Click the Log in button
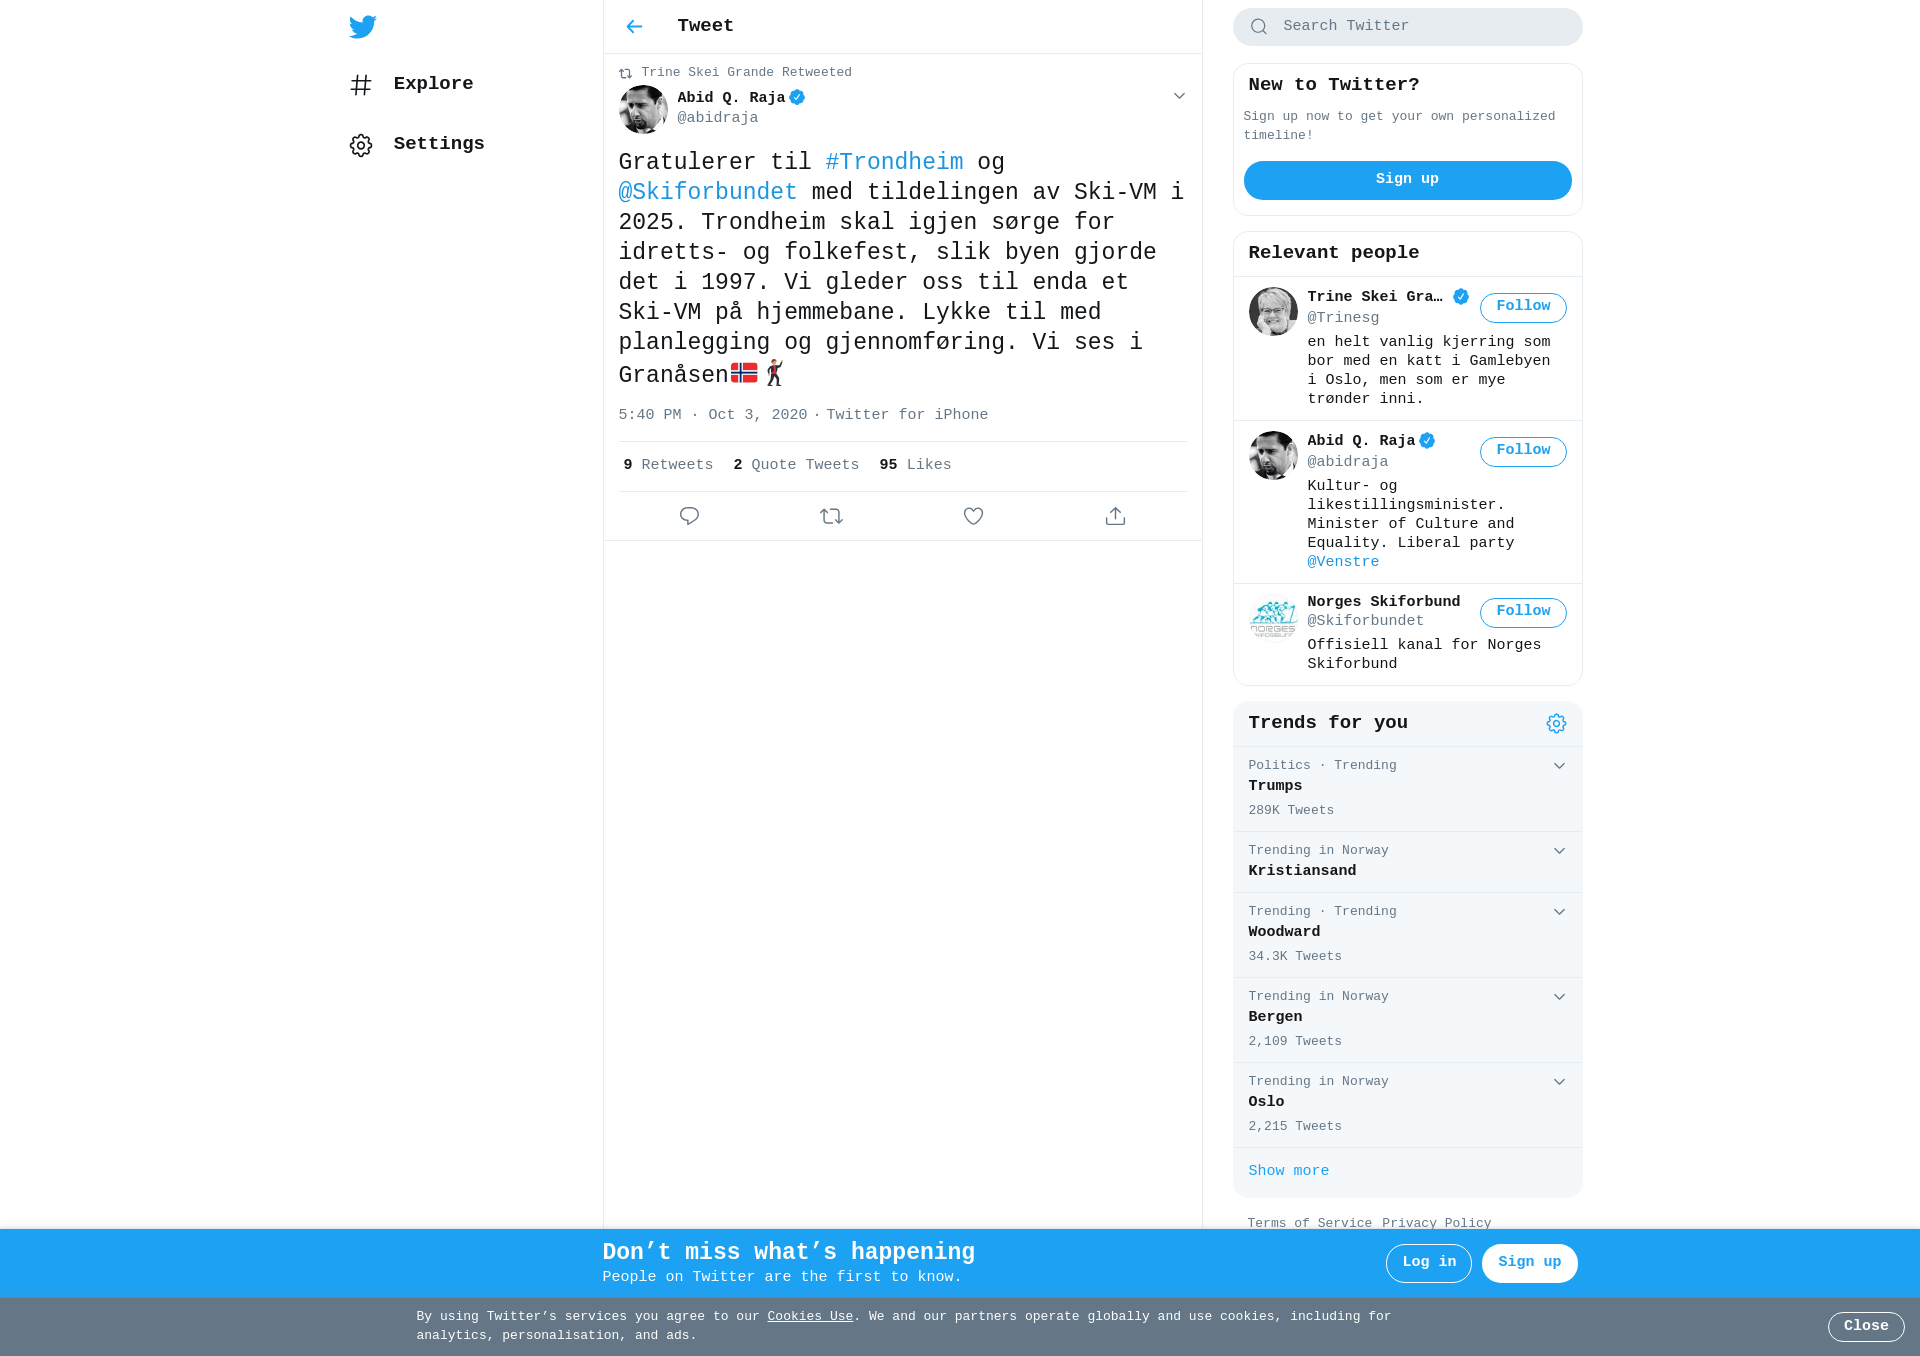The height and width of the screenshot is (1356, 1920). [1428, 1263]
